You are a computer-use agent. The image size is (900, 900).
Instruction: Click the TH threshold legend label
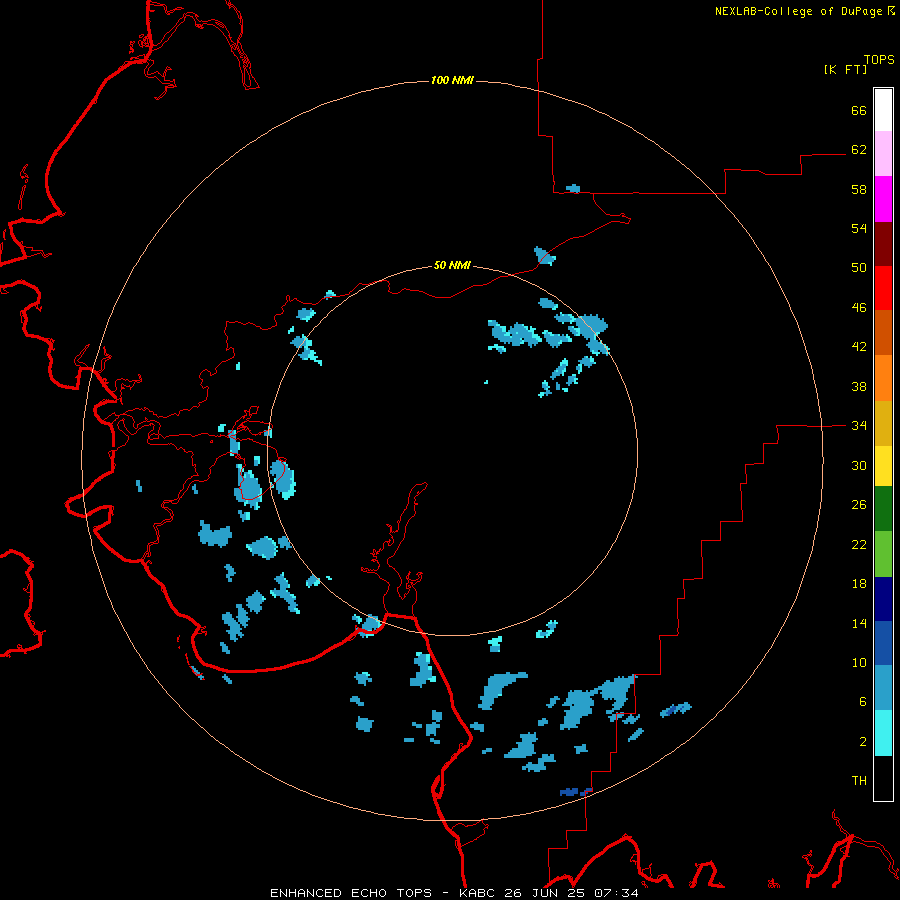[x=859, y=781]
